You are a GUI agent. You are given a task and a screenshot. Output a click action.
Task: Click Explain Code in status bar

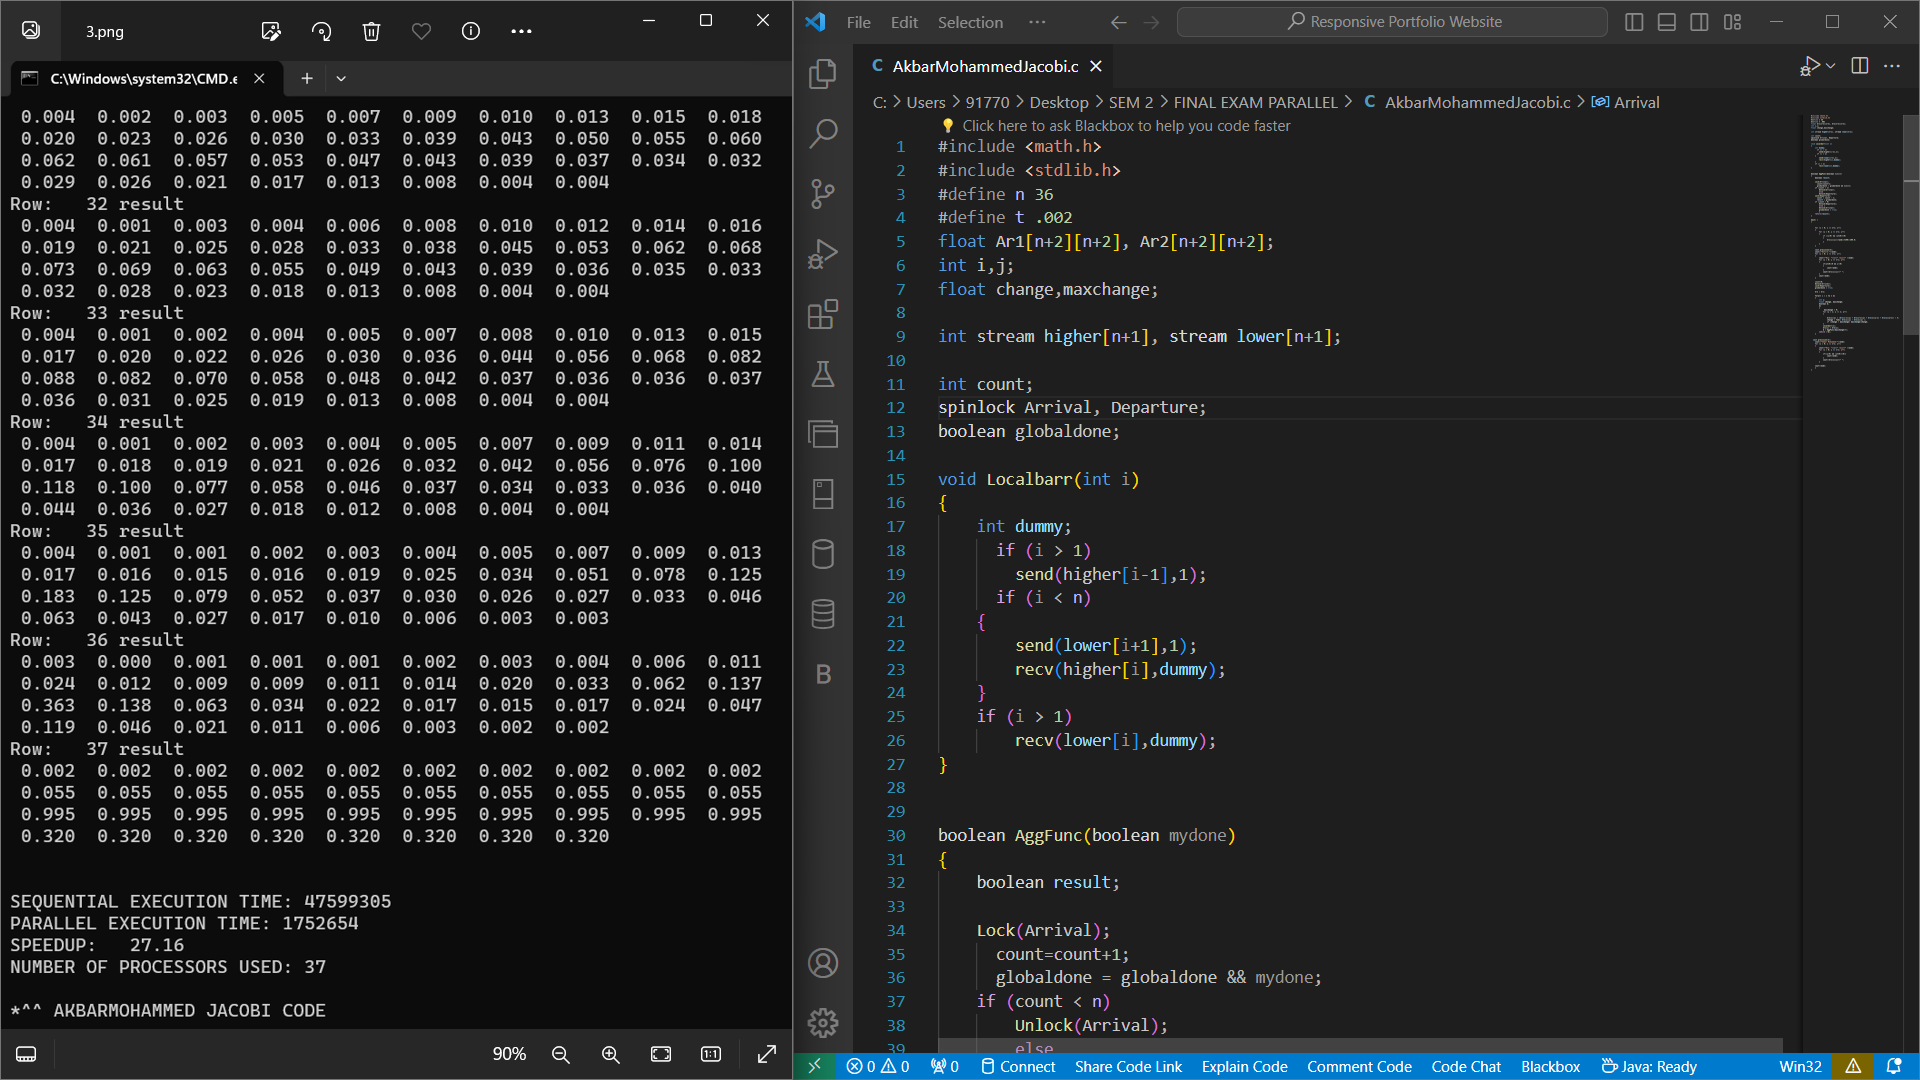[1244, 1066]
